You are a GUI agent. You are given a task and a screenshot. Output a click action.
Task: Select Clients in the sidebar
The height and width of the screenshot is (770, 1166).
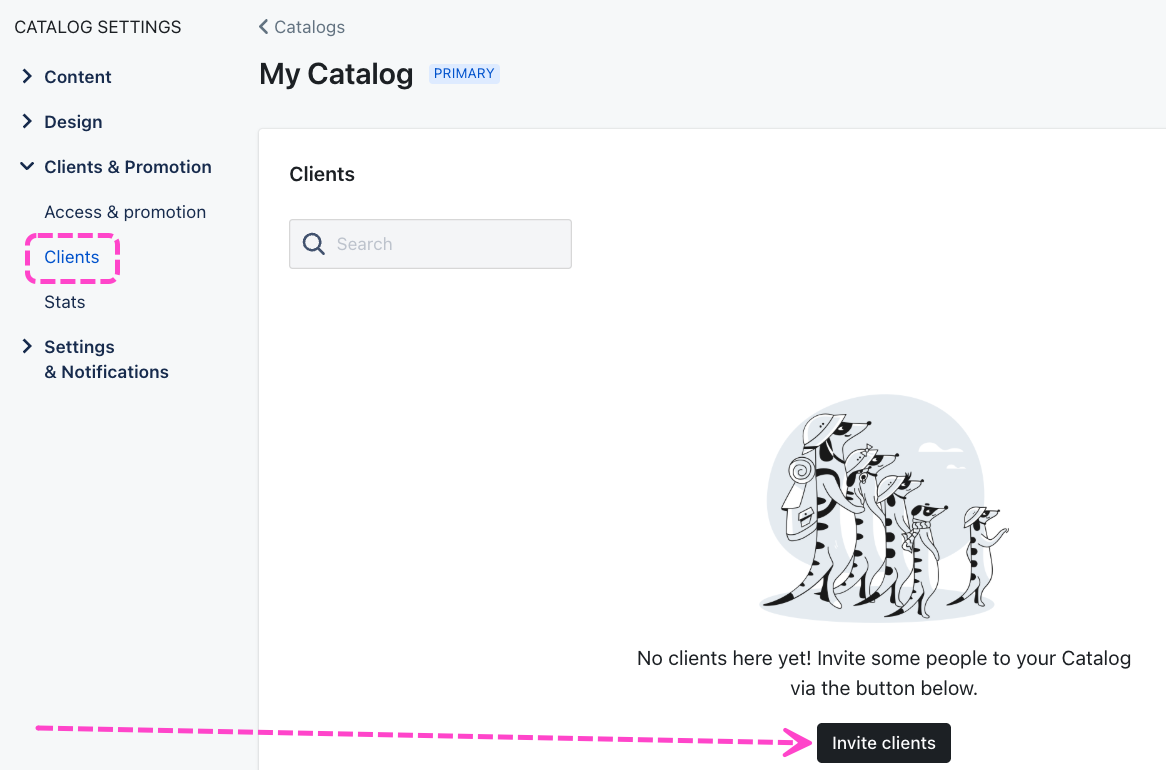tap(72, 257)
